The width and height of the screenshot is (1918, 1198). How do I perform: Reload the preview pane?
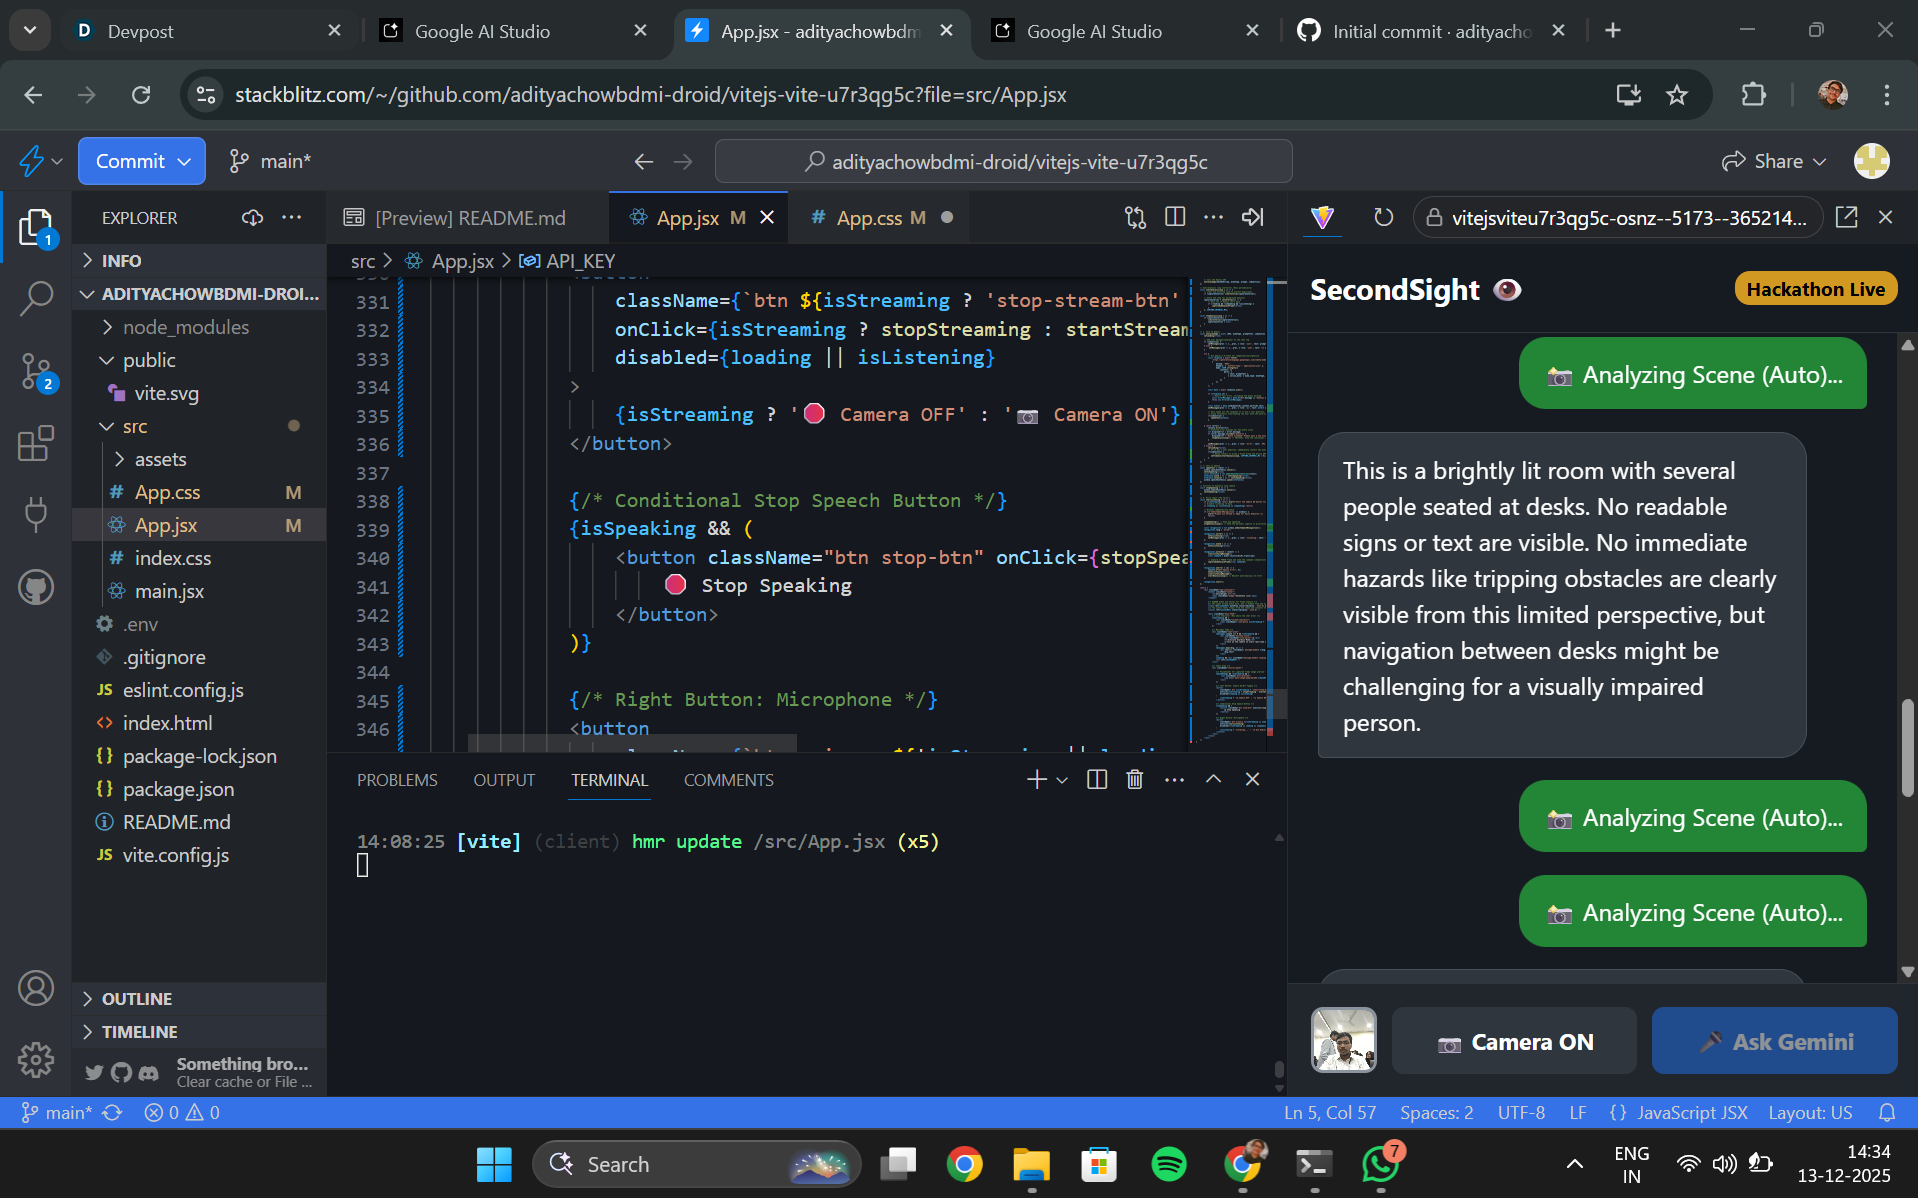coord(1383,217)
